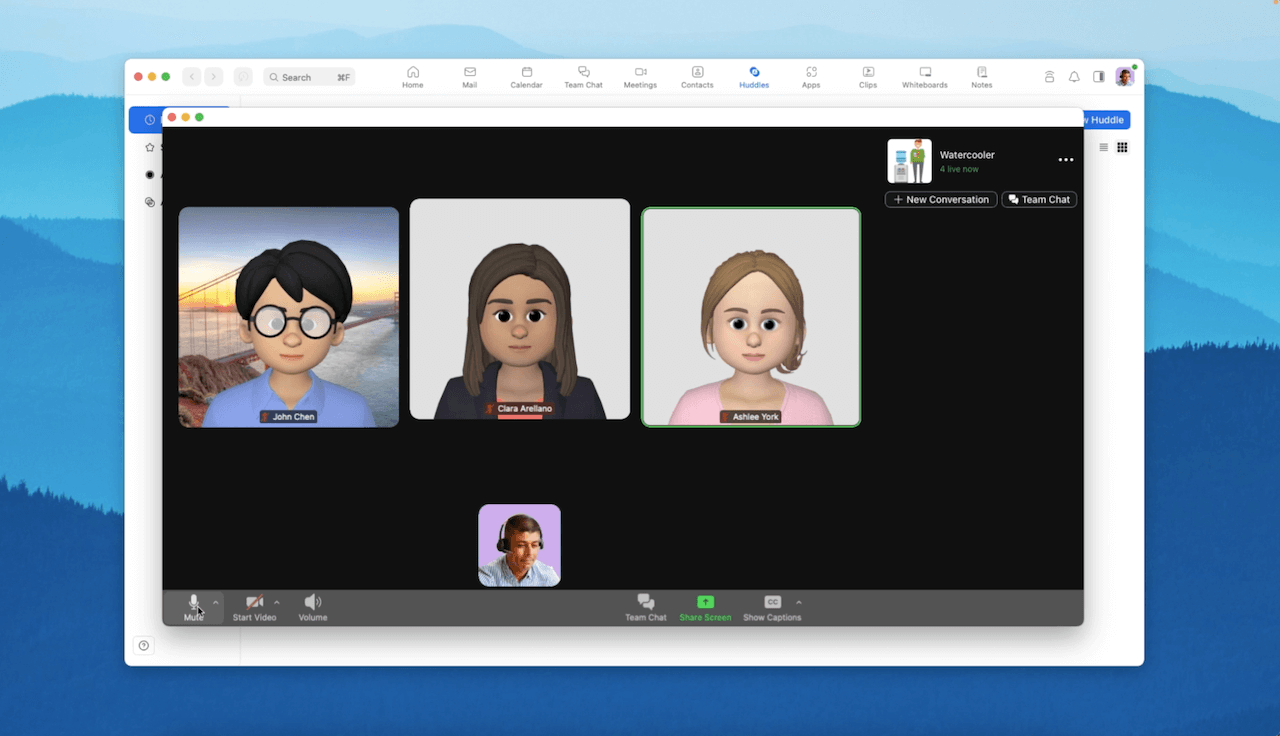
Task: Start a New Conversation
Action: (x=939, y=199)
